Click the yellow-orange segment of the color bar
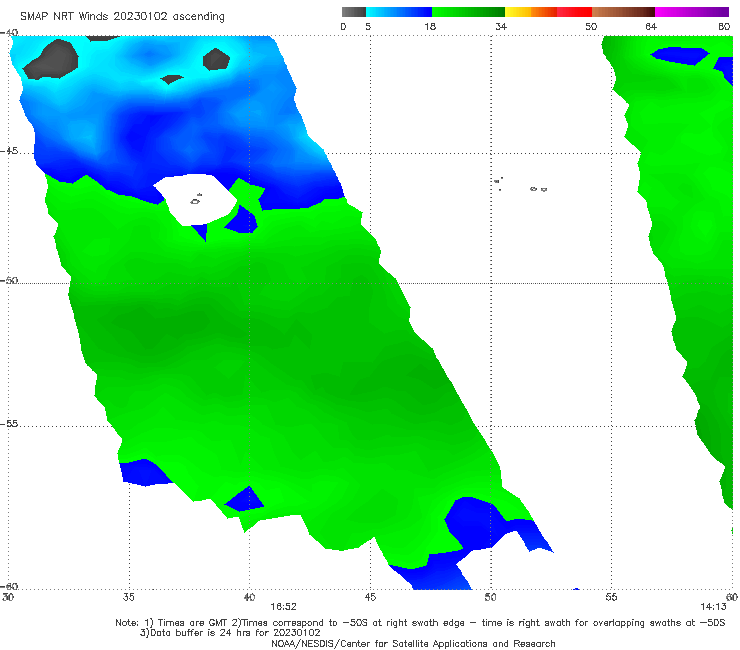740x650 pixels. (531, 12)
